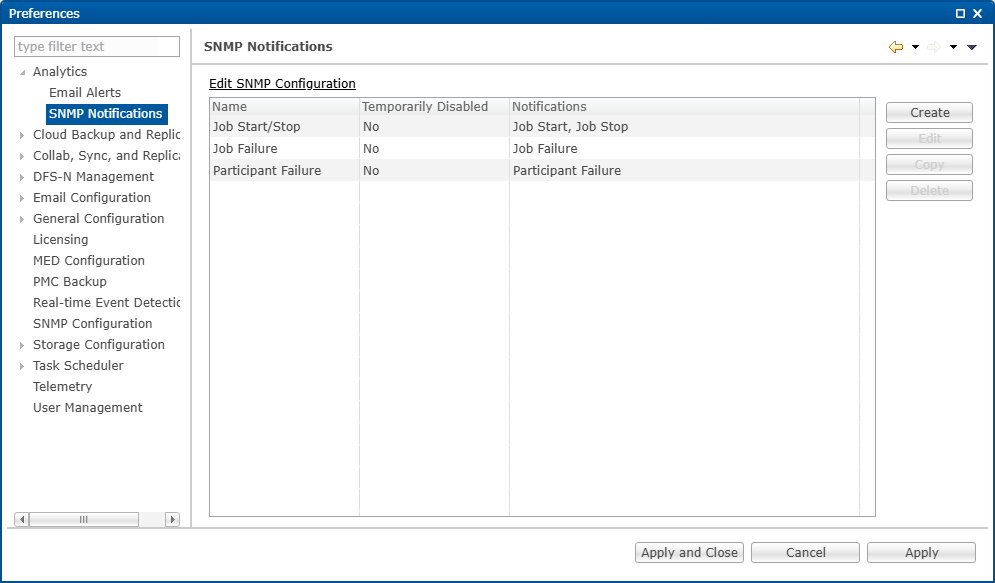Maximize the Preferences window
The width and height of the screenshot is (995, 583).
[x=960, y=13]
